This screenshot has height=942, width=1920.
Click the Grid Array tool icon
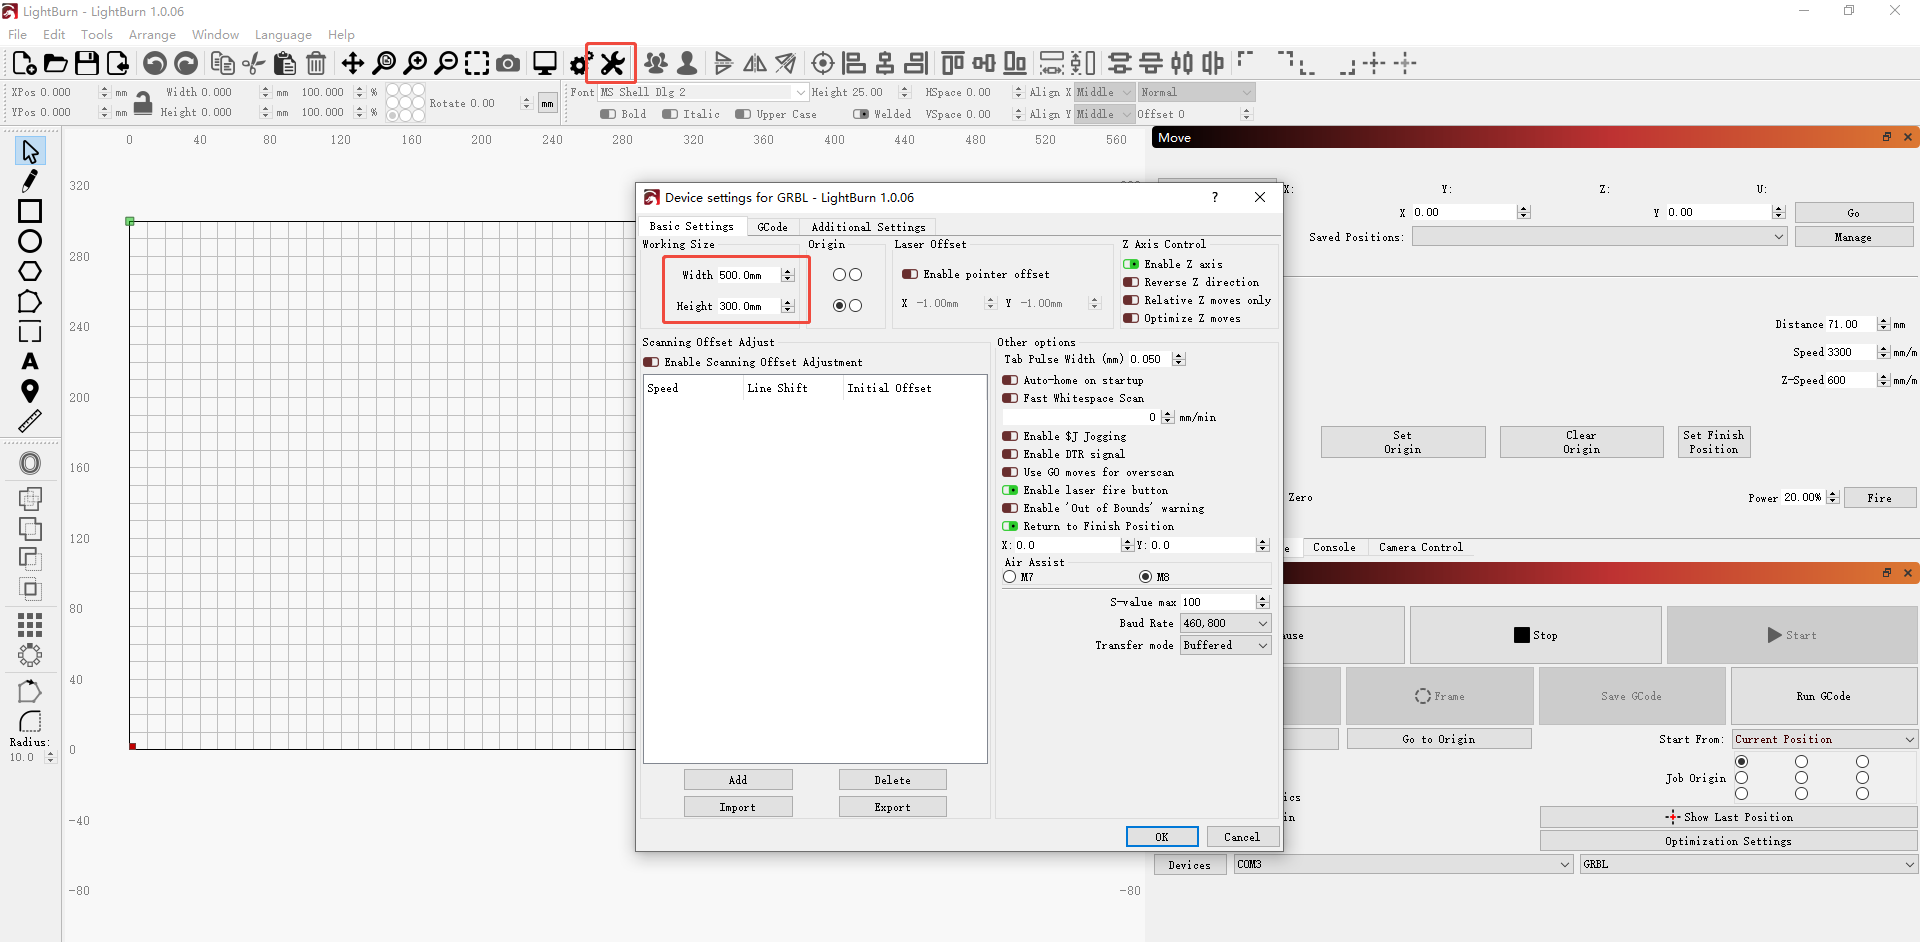coord(30,625)
